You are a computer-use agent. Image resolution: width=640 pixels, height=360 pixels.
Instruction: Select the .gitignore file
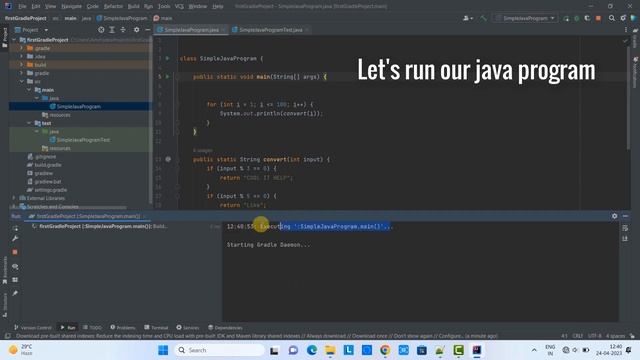click(42, 156)
